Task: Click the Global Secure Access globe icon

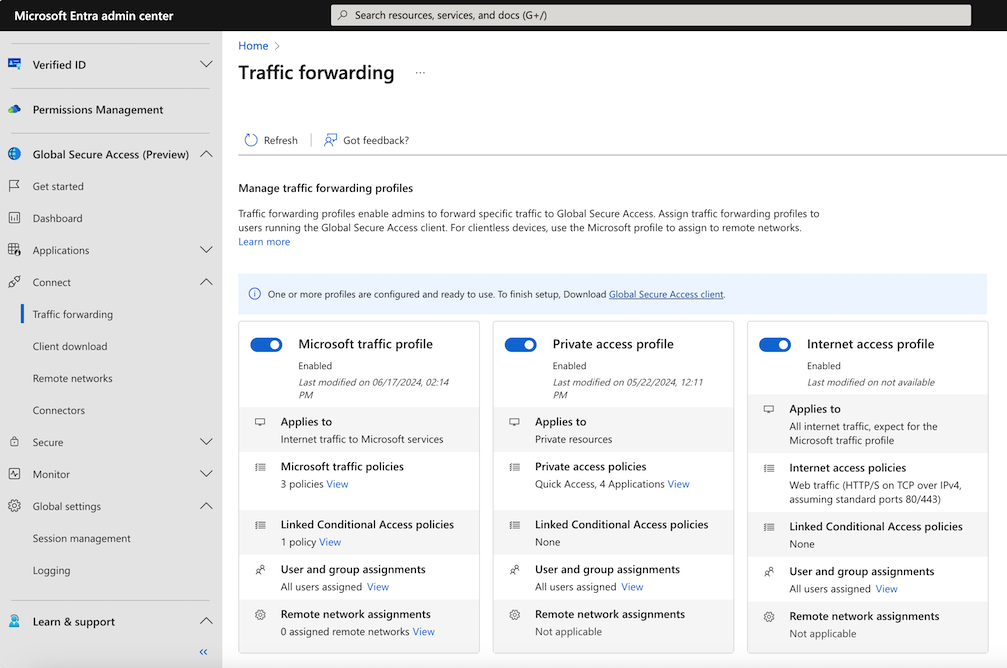Action: [14, 154]
